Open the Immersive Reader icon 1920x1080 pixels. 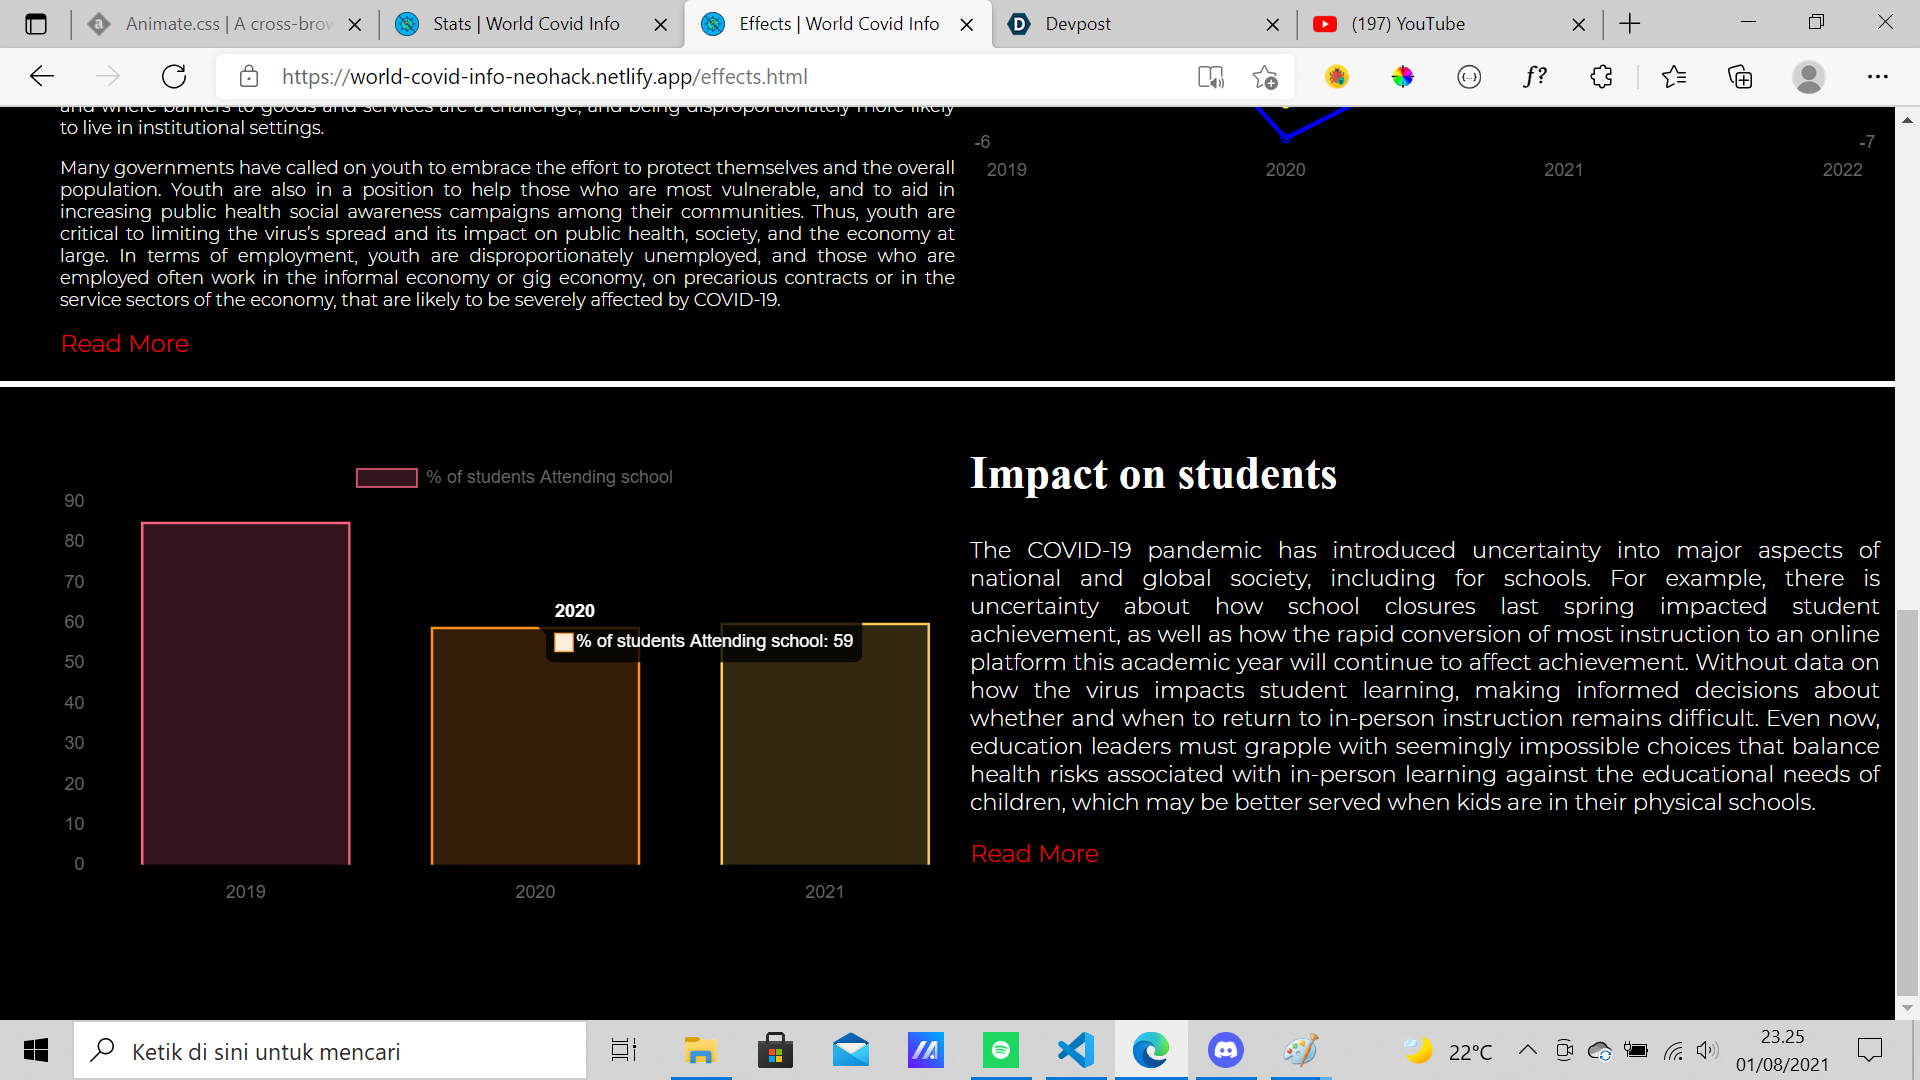(x=1210, y=76)
